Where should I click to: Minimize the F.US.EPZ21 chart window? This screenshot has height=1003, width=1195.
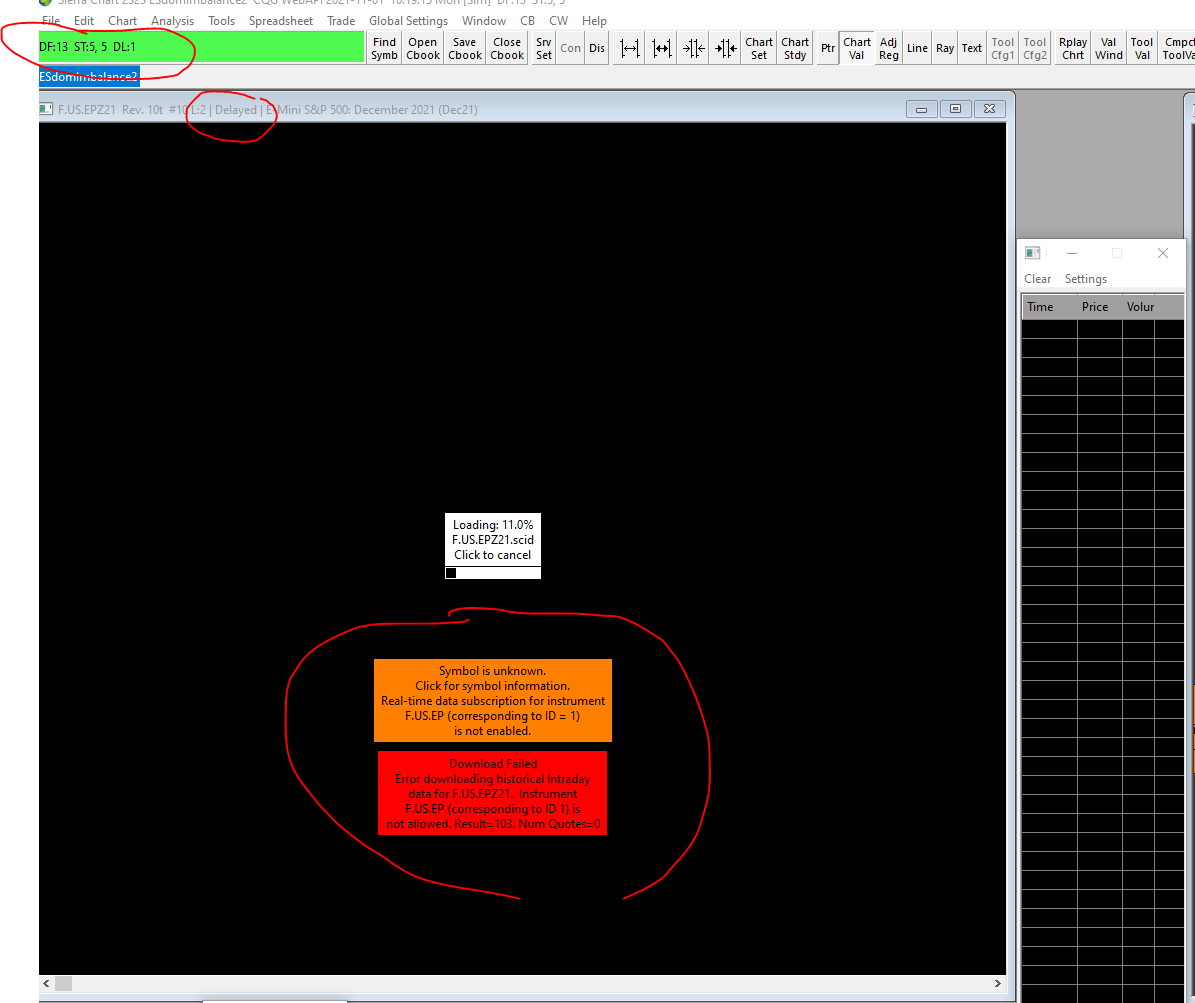coord(921,109)
